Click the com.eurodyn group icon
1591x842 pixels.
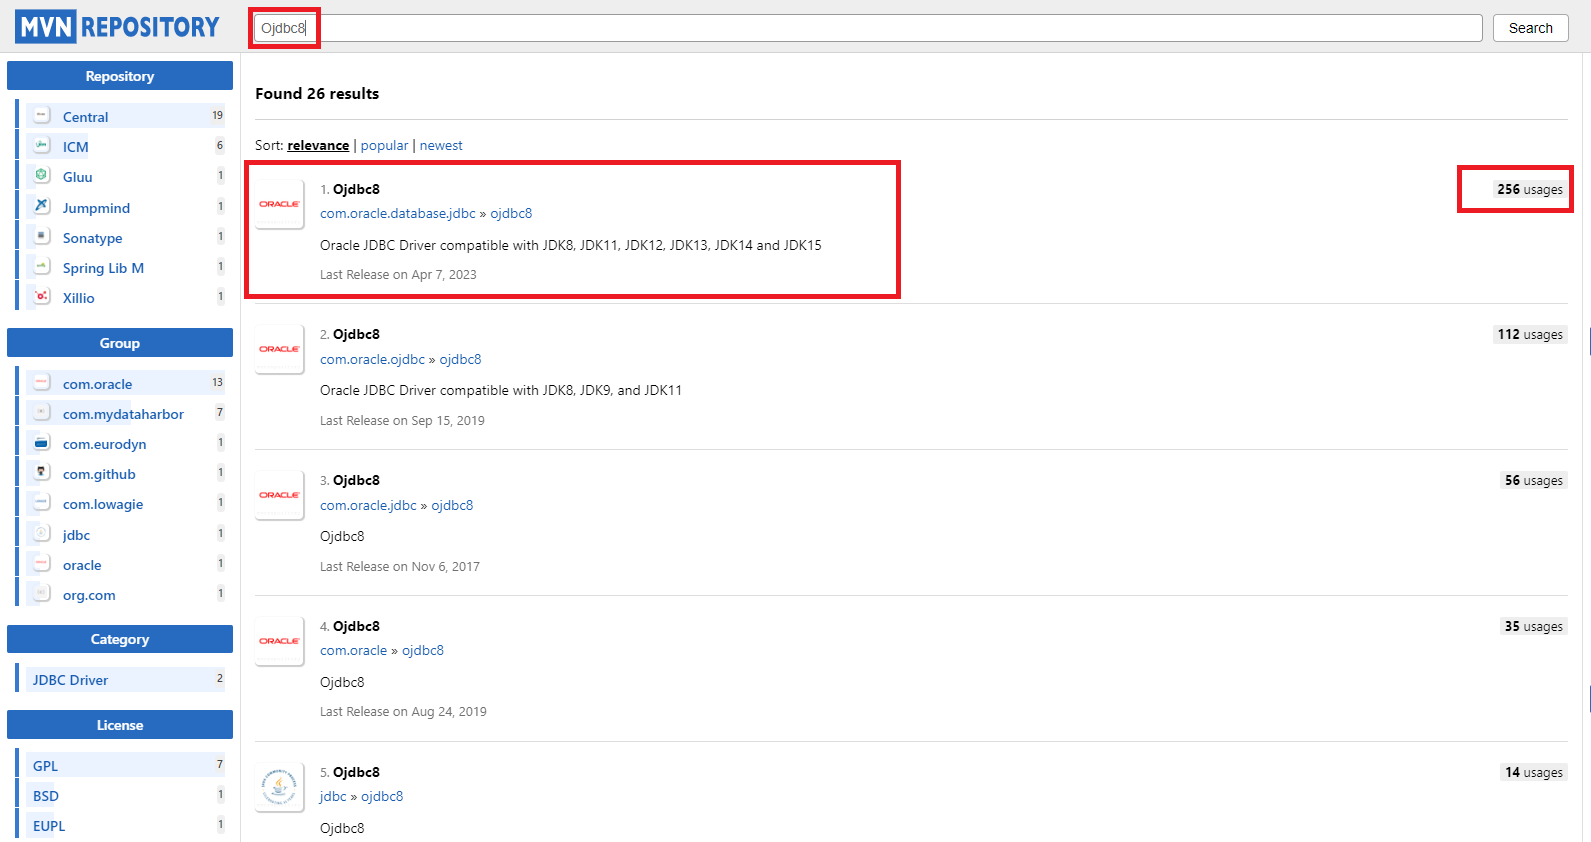pos(42,443)
